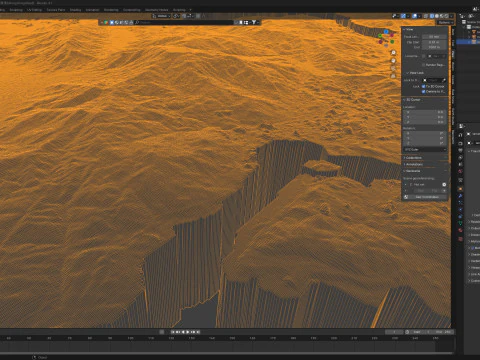Toggle camera view with camera gizmo icon

coord(393,68)
